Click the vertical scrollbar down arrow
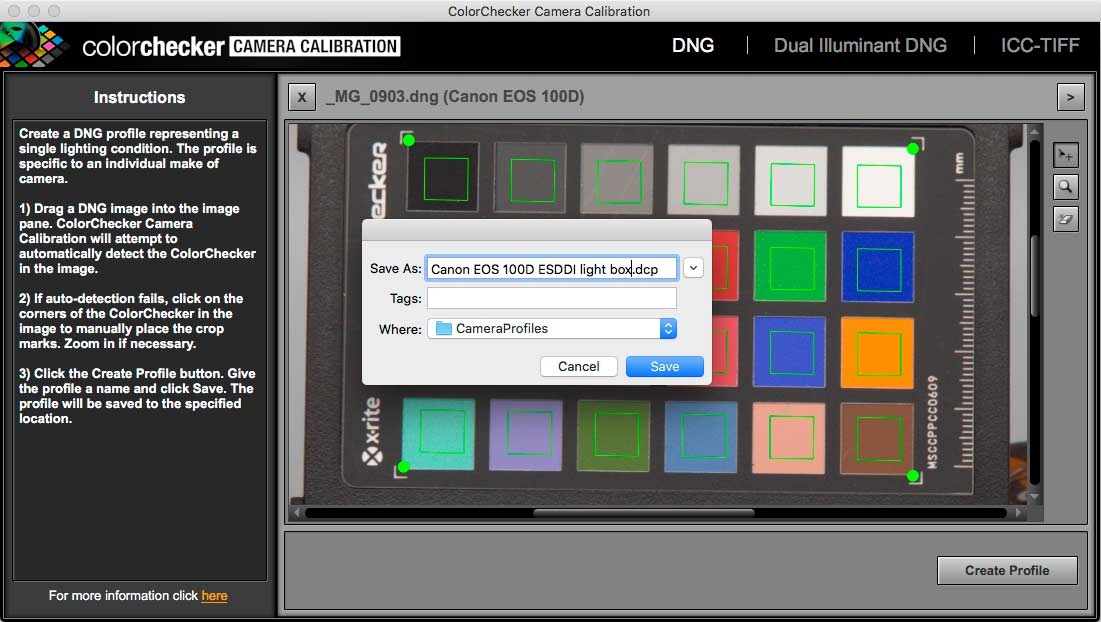1101x622 pixels. [x=1034, y=496]
